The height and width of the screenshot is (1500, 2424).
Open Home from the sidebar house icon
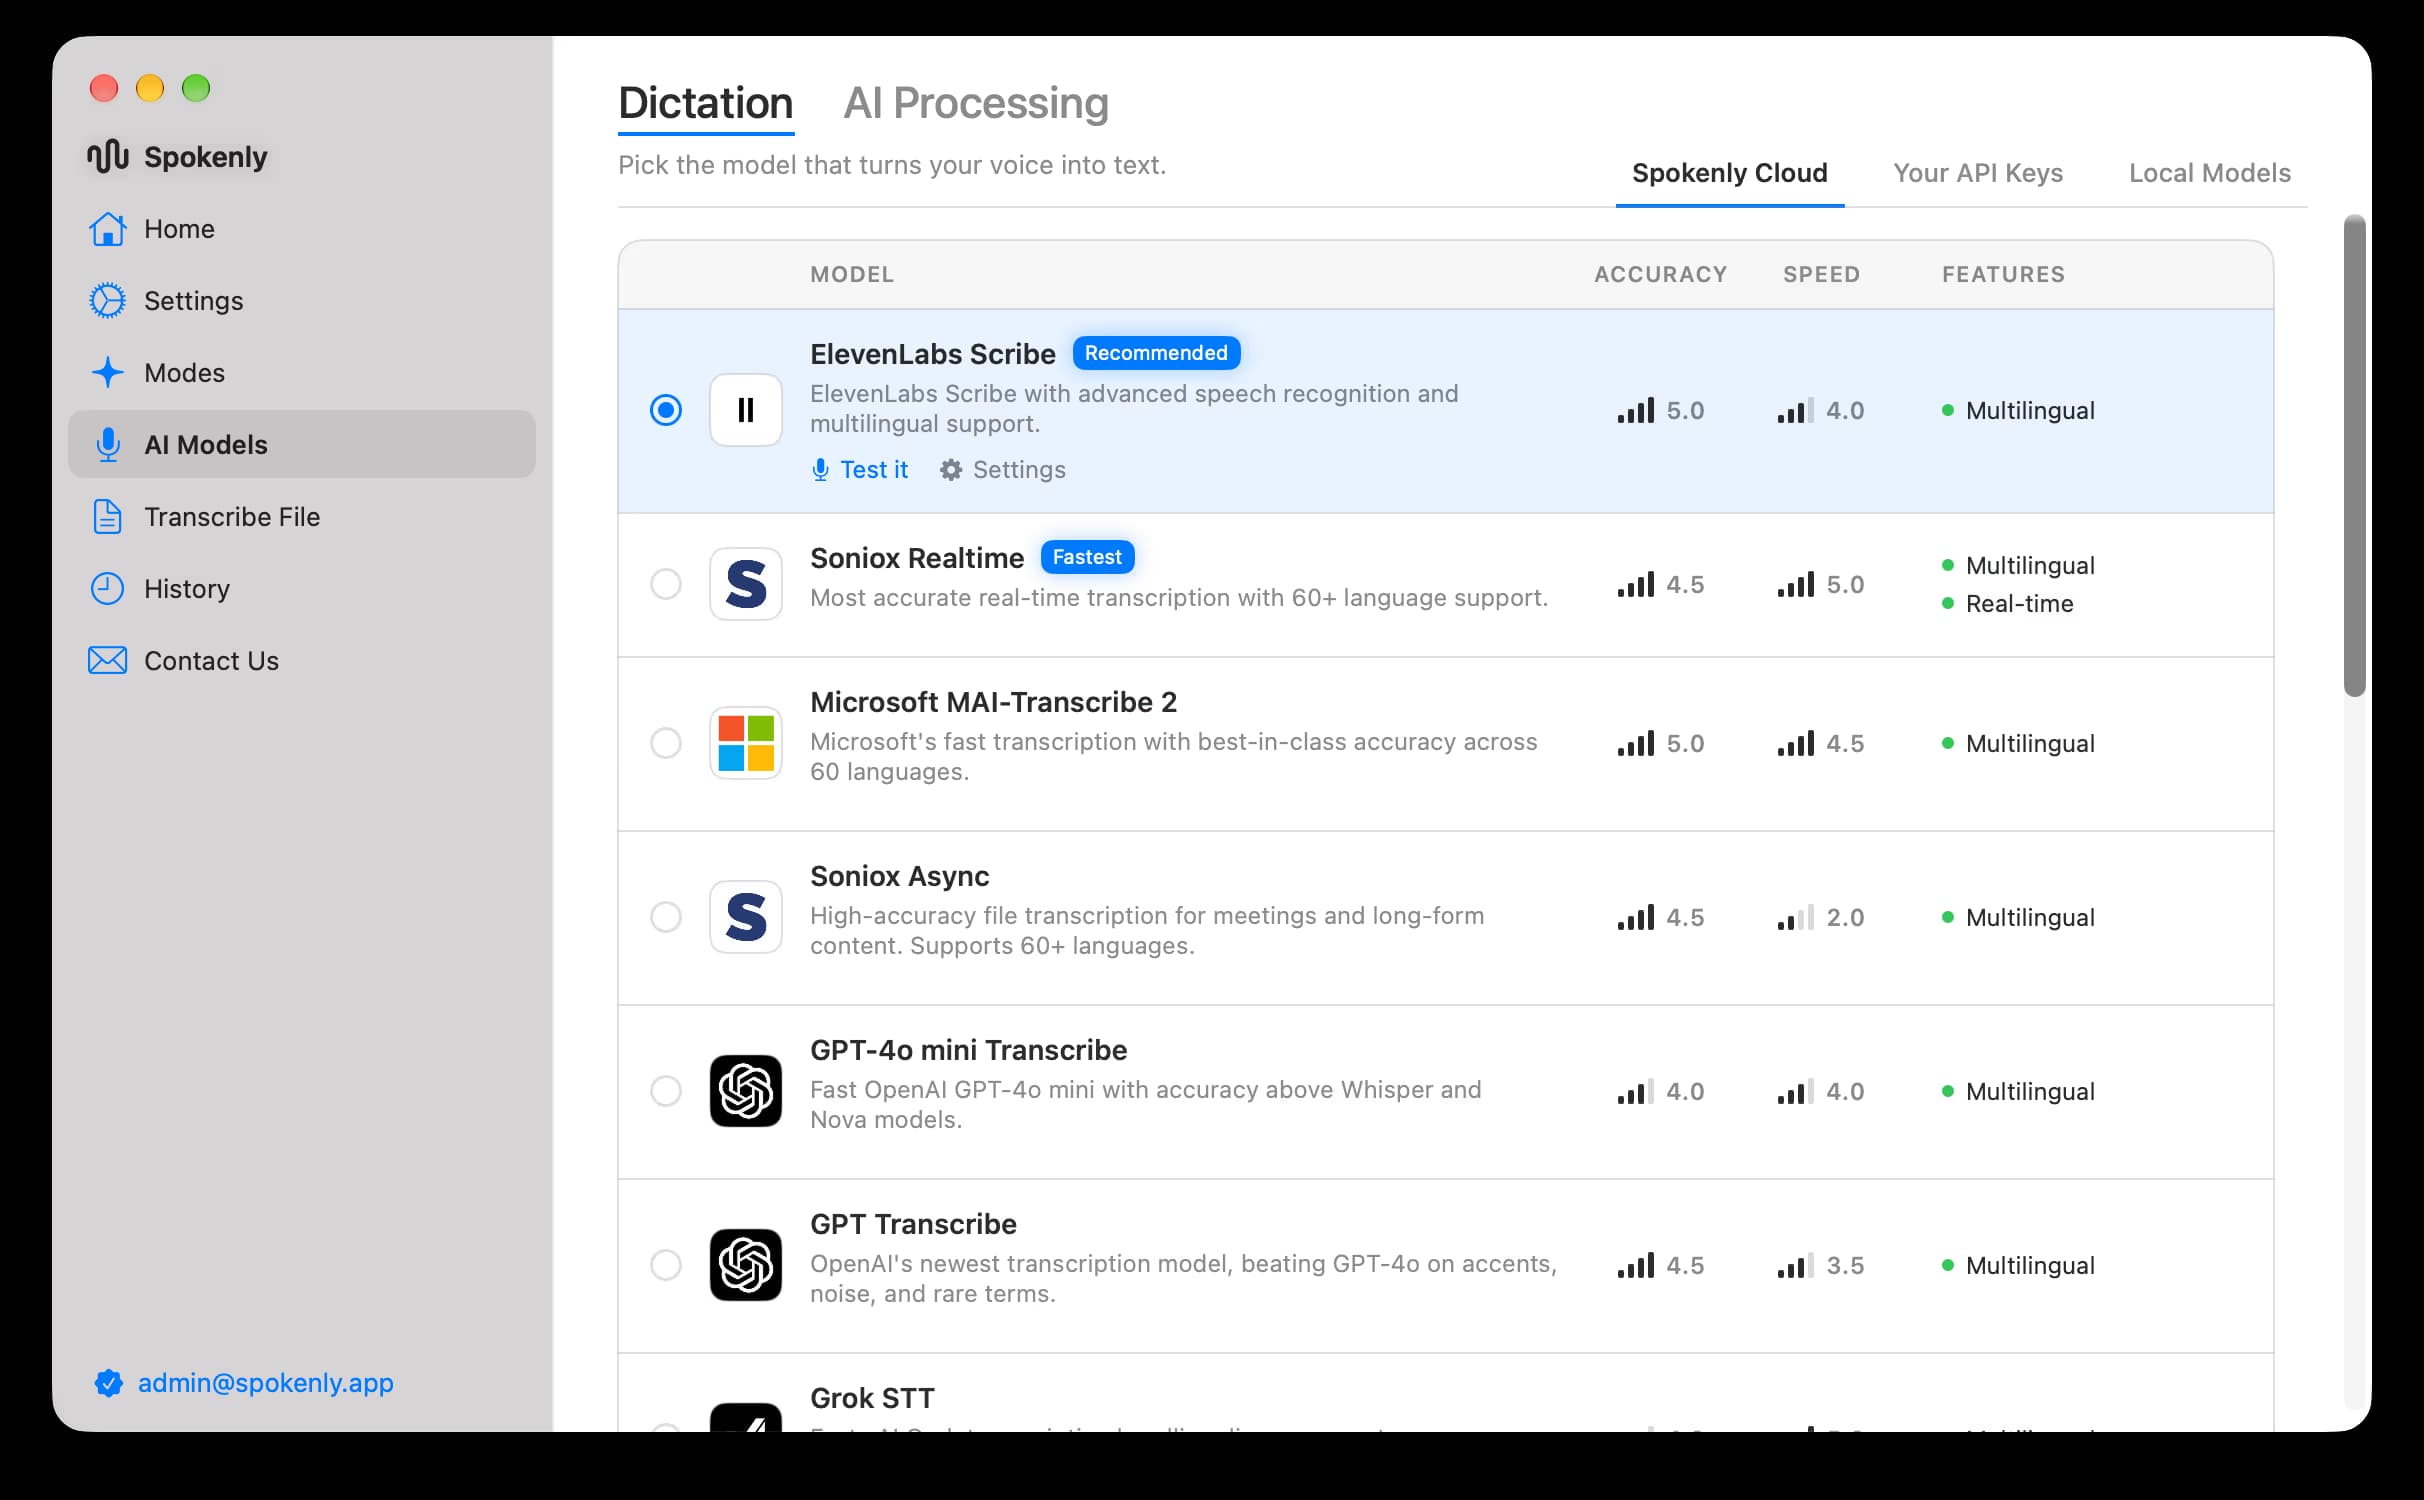(x=107, y=229)
